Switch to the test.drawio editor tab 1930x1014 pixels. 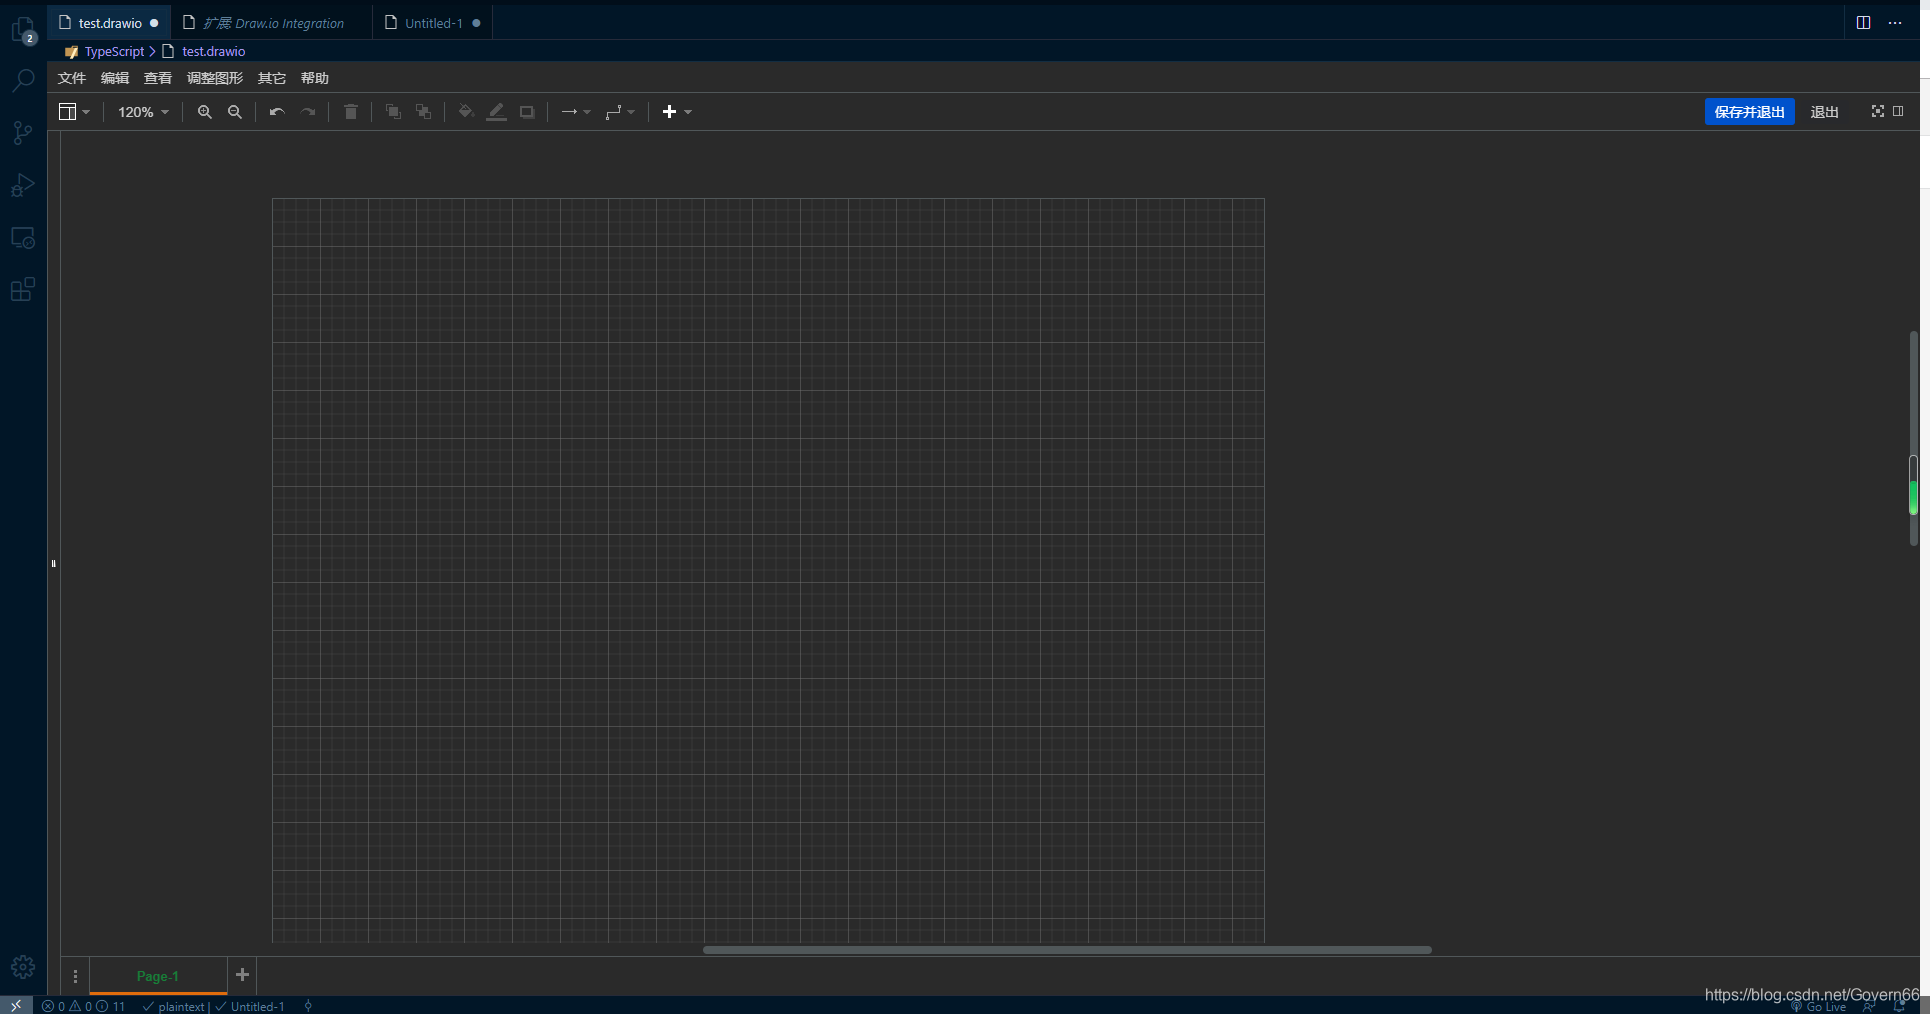[x=109, y=23]
